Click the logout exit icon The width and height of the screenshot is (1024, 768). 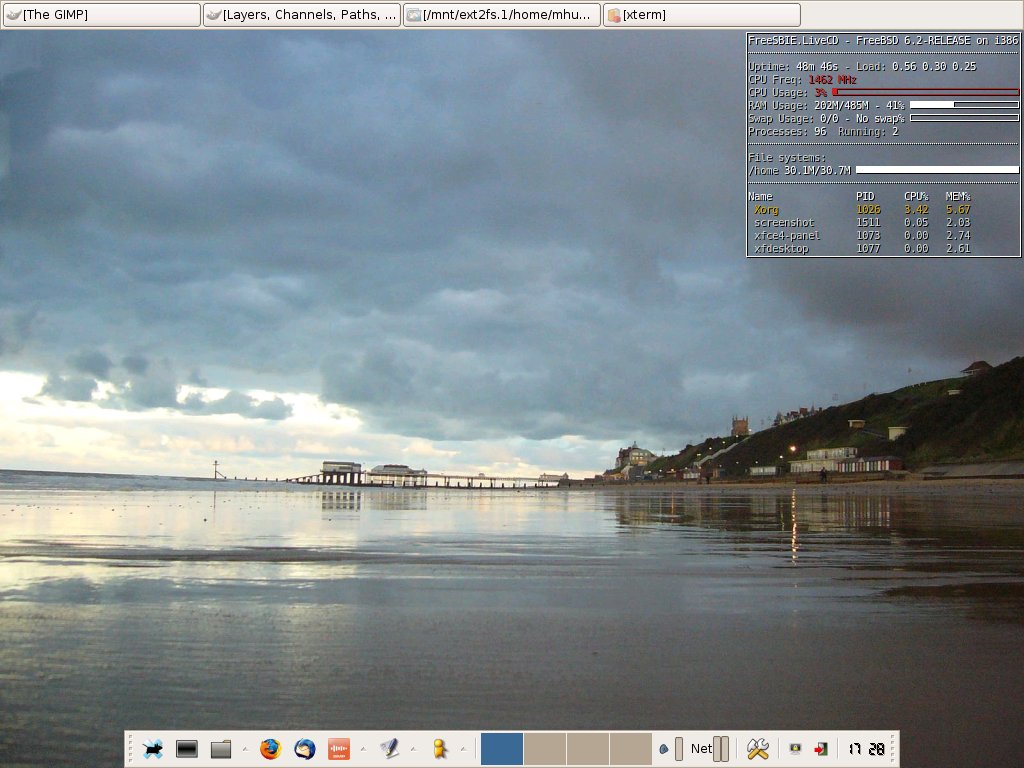[820, 749]
